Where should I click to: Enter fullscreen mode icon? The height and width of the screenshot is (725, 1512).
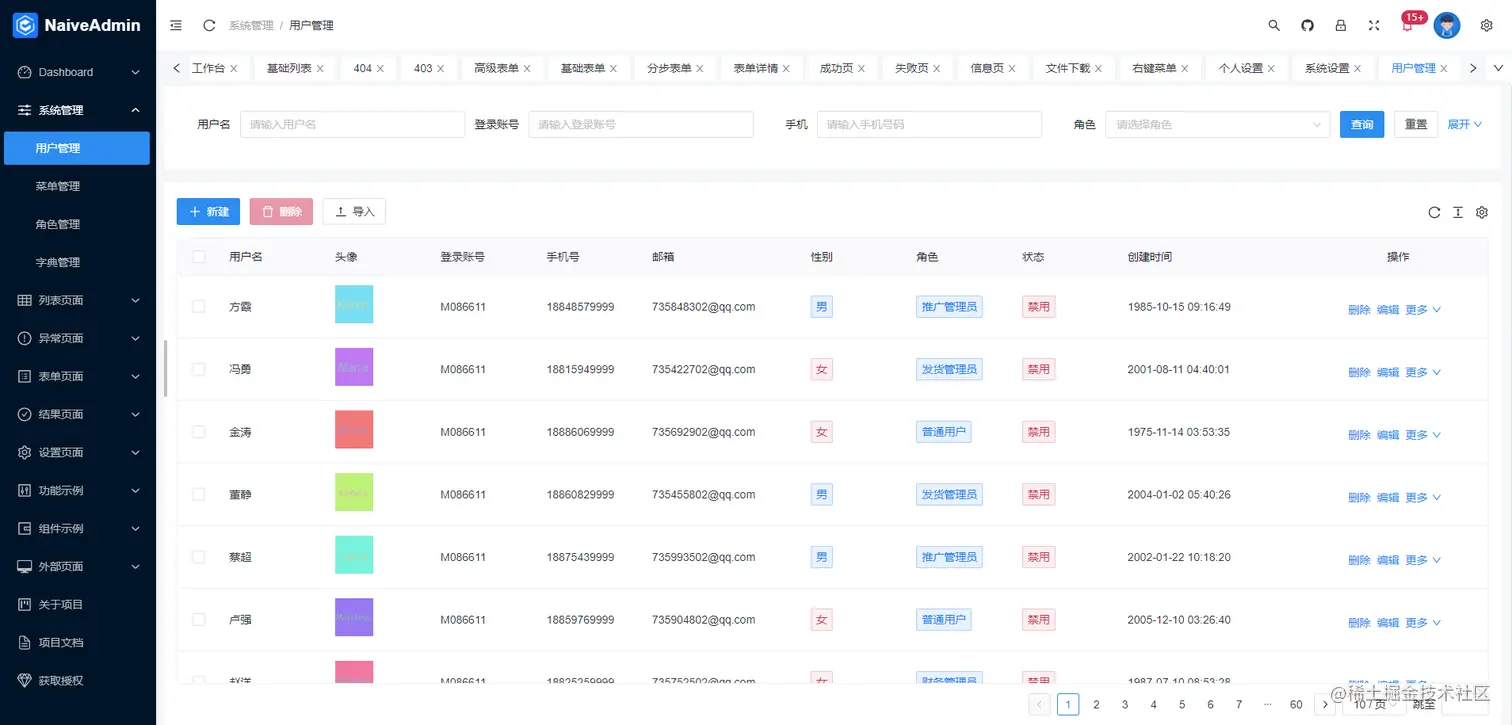pyautogui.click(x=1374, y=25)
